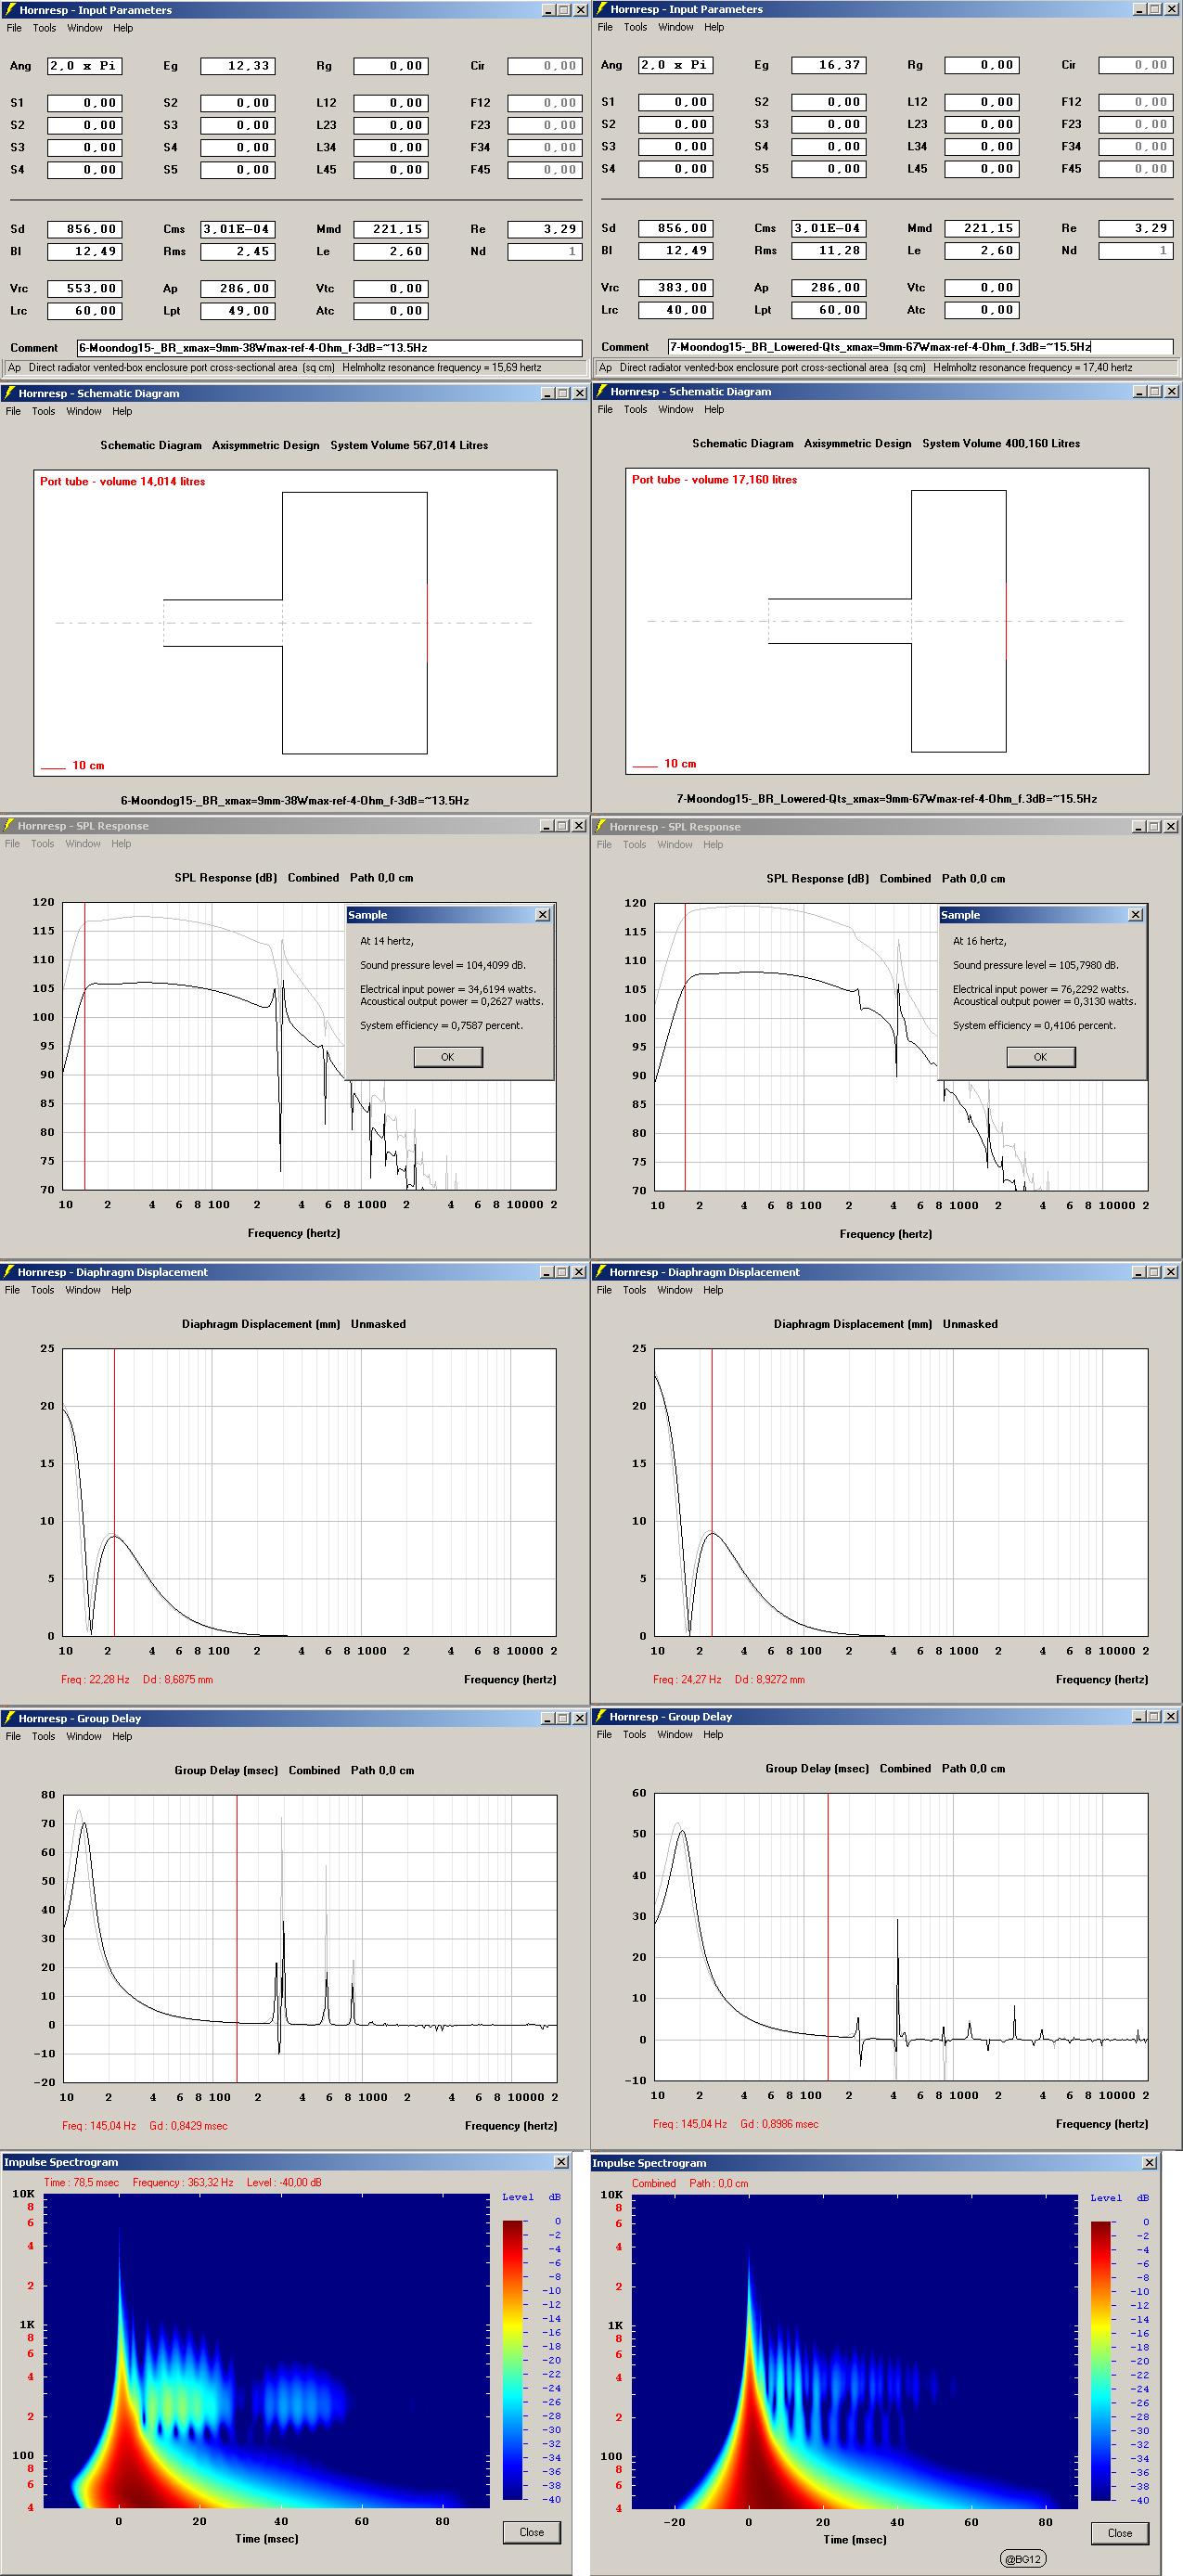Click Cms field in left Input Parameters
Screen dimensions: 1183x2576
pos(237,229)
